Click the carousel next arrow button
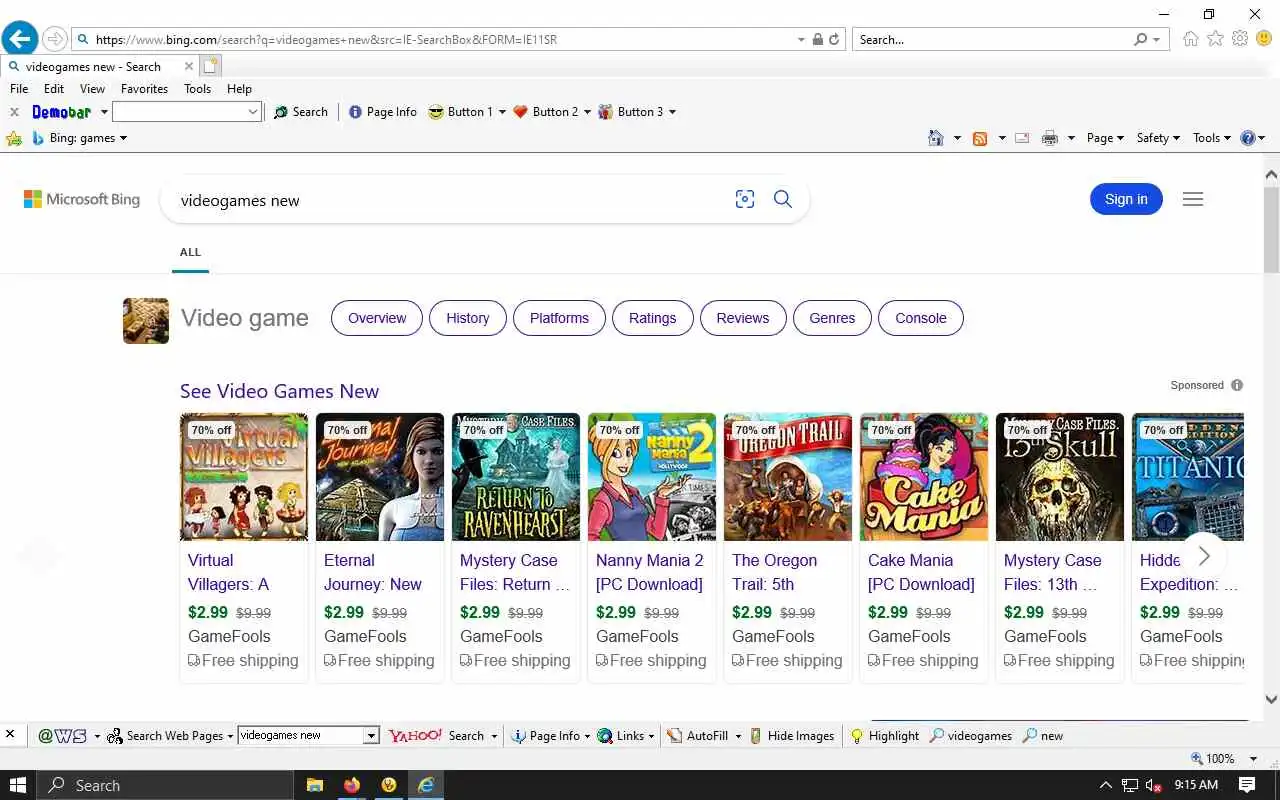 tap(1204, 555)
